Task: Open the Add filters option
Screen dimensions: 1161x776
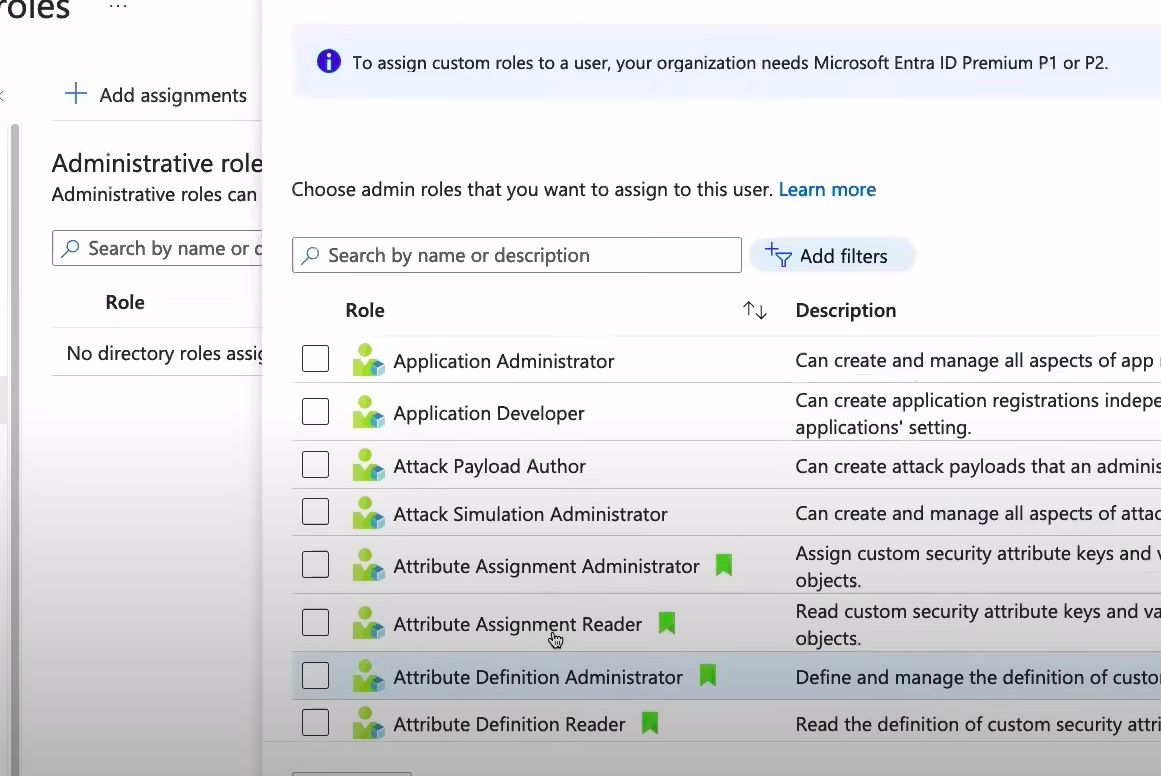Action: pyautogui.click(x=831, y=256)
